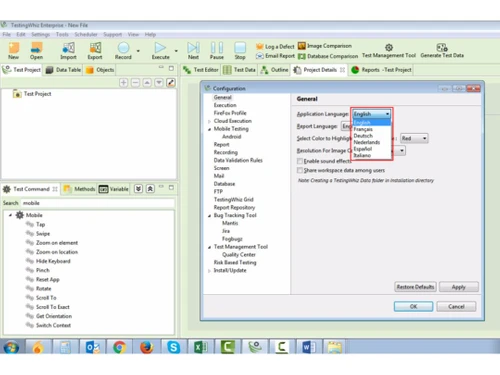This screenshot has height=375, width=500.
Task: Open Test Management Tool from toolbar
Action: pos(389,51)
